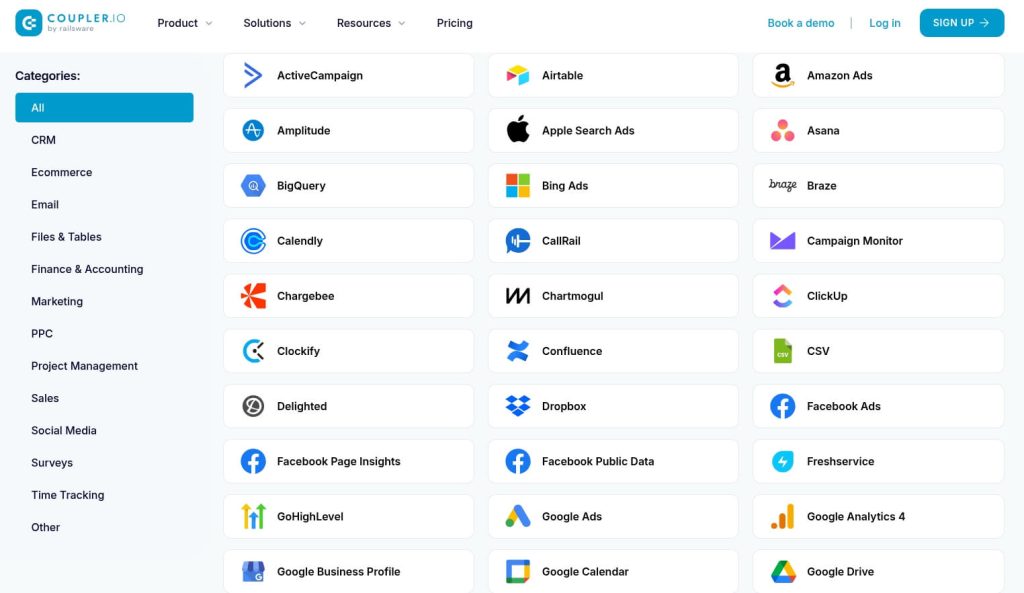The image size is (1024, 593).
Task: Select the CSV file icon
Action: point(782,351)
